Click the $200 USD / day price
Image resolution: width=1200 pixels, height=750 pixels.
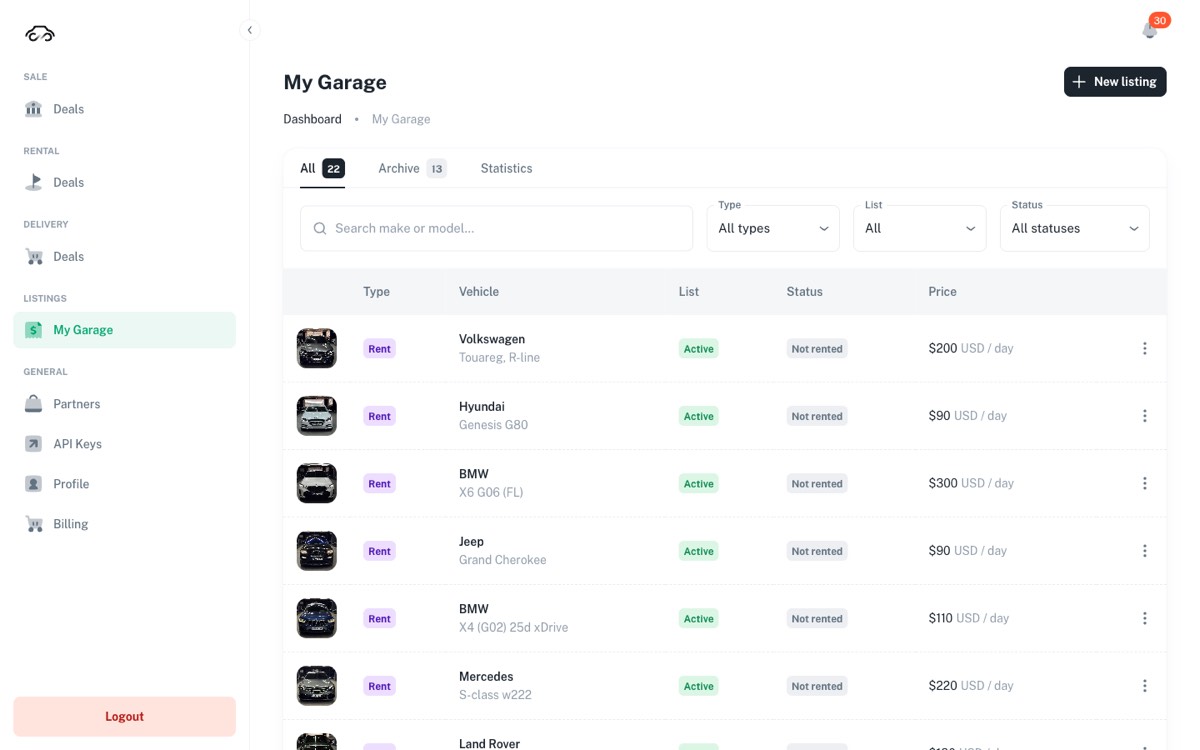[971, 349]
